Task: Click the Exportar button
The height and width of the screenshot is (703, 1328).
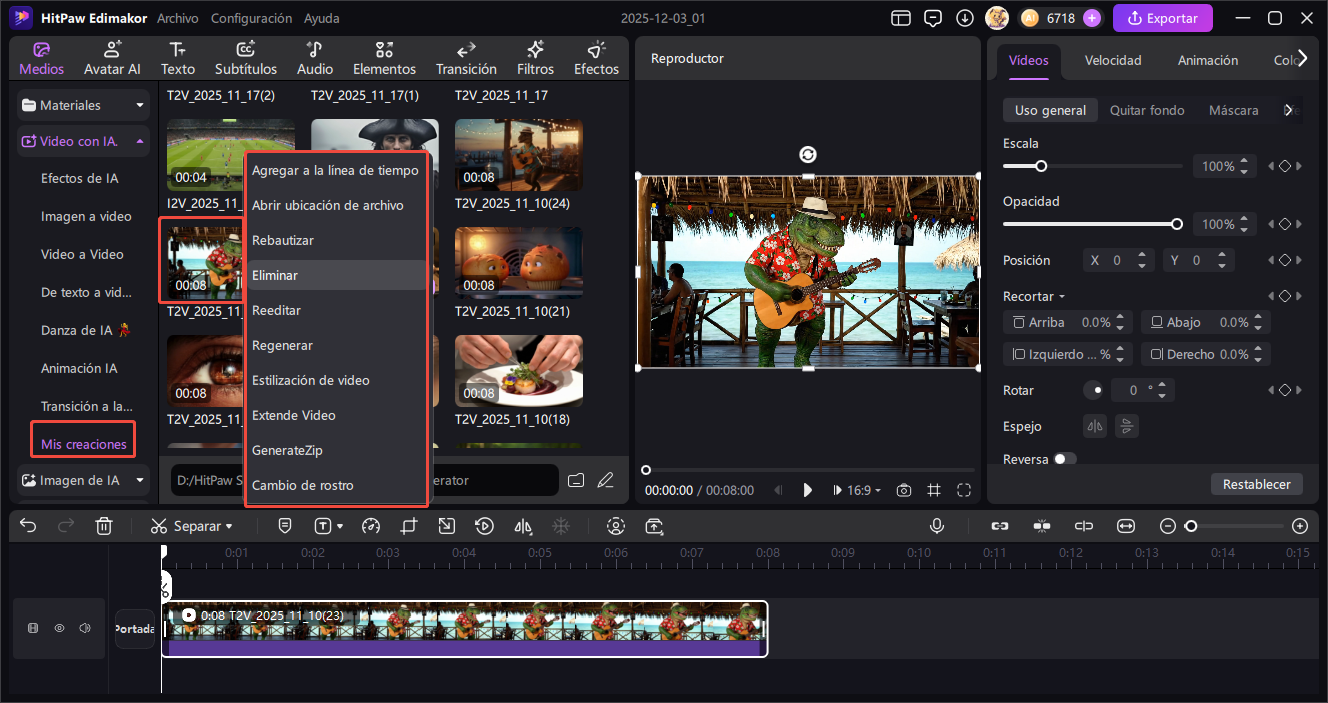Action: pyautogui.click(x=1163, y=18)
